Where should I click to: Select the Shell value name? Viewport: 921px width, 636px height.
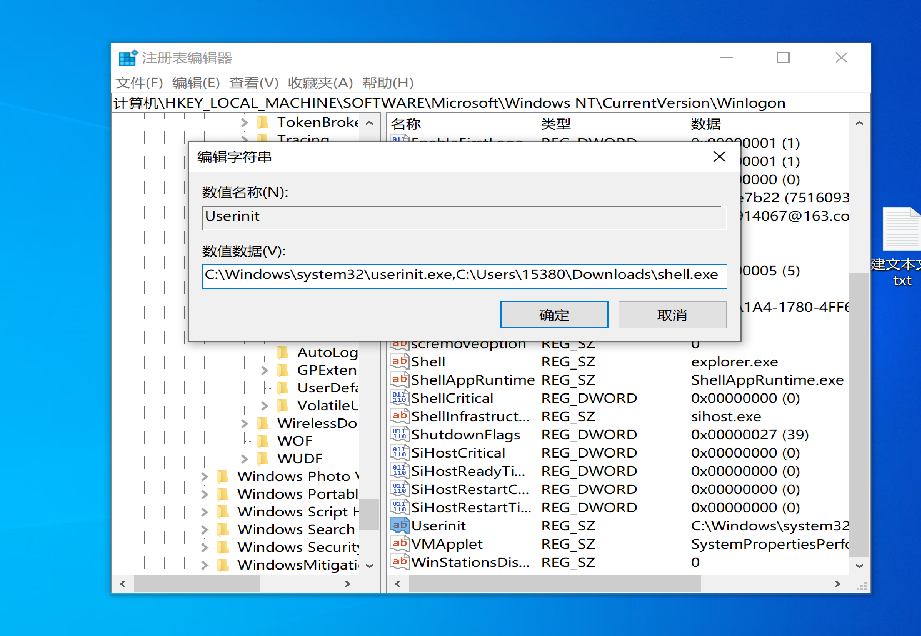(428, 362)
